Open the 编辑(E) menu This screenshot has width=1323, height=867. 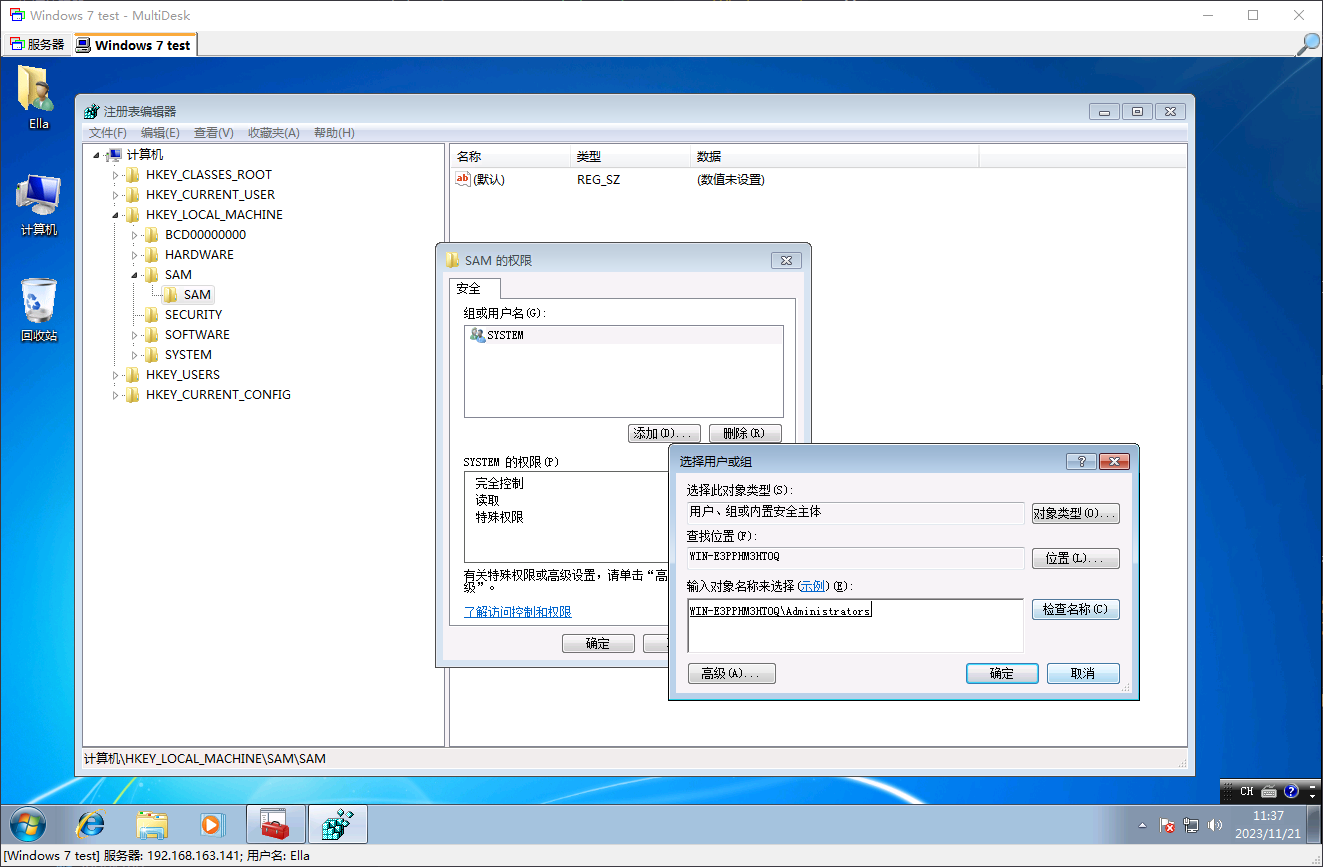pyautogui.click(x=160, y=133)
